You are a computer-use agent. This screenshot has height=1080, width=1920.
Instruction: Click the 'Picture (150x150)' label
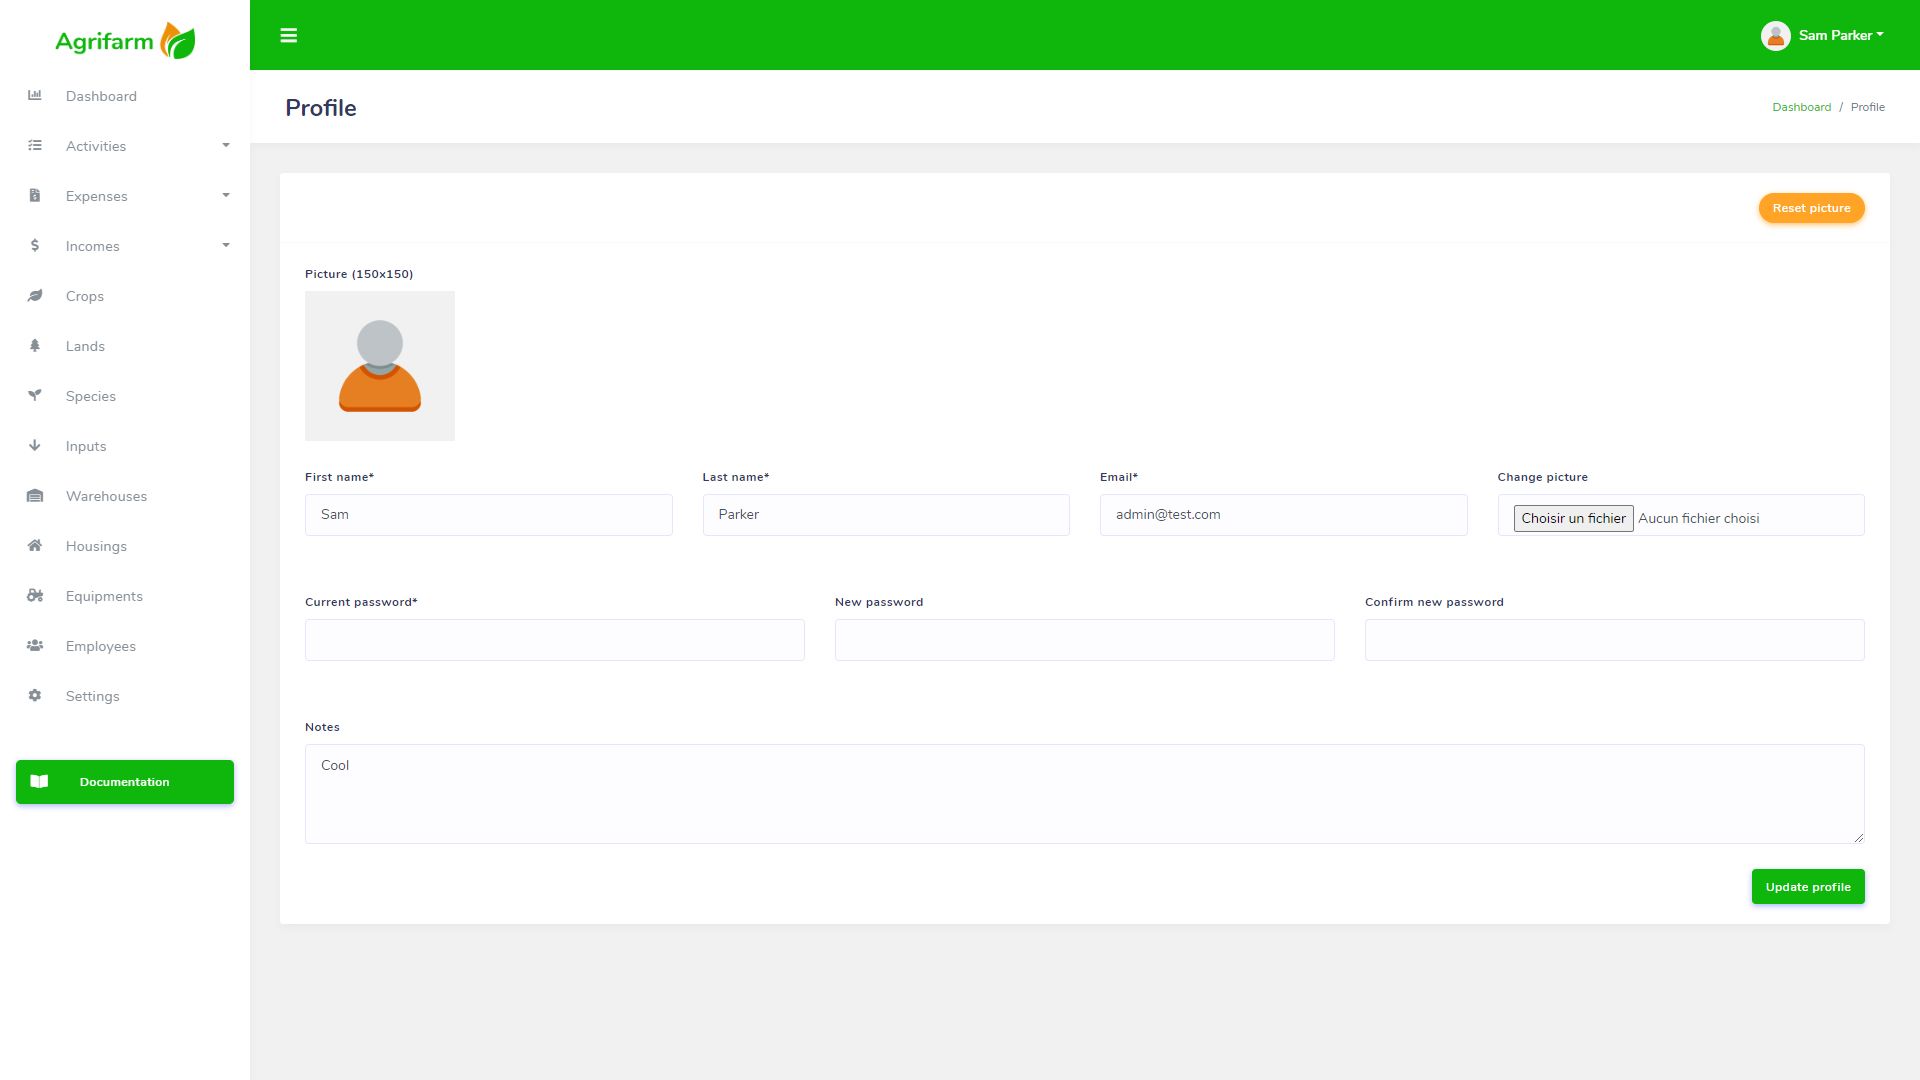coord(359,274)
